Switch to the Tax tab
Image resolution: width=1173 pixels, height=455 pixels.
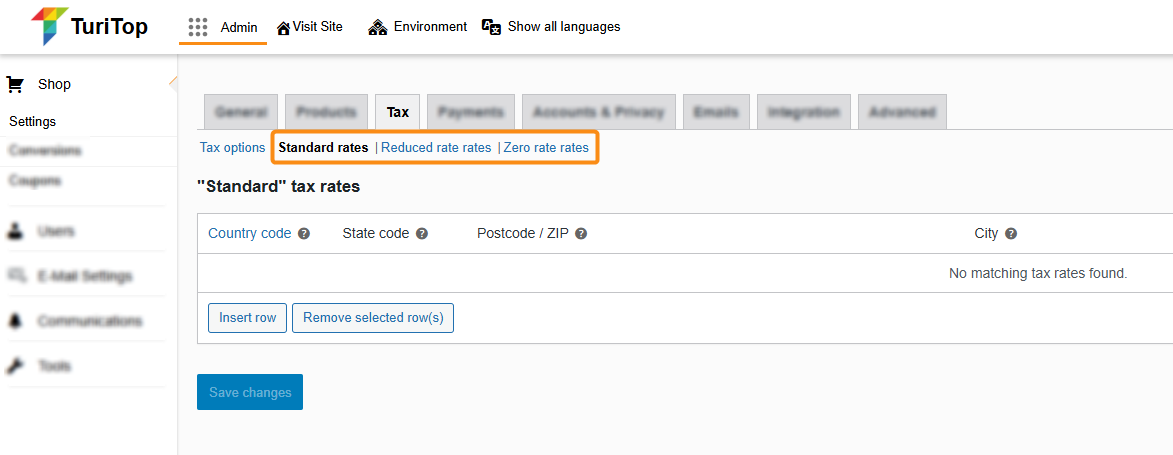[398, 112]
